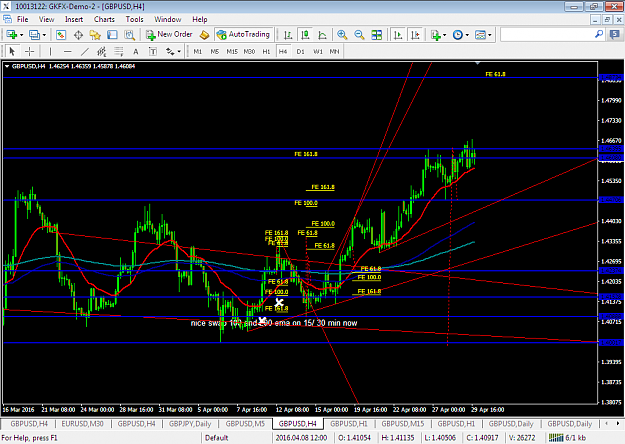
Task: Open the Navigator favorites folder icon
Action: click(x=95, y=35)
